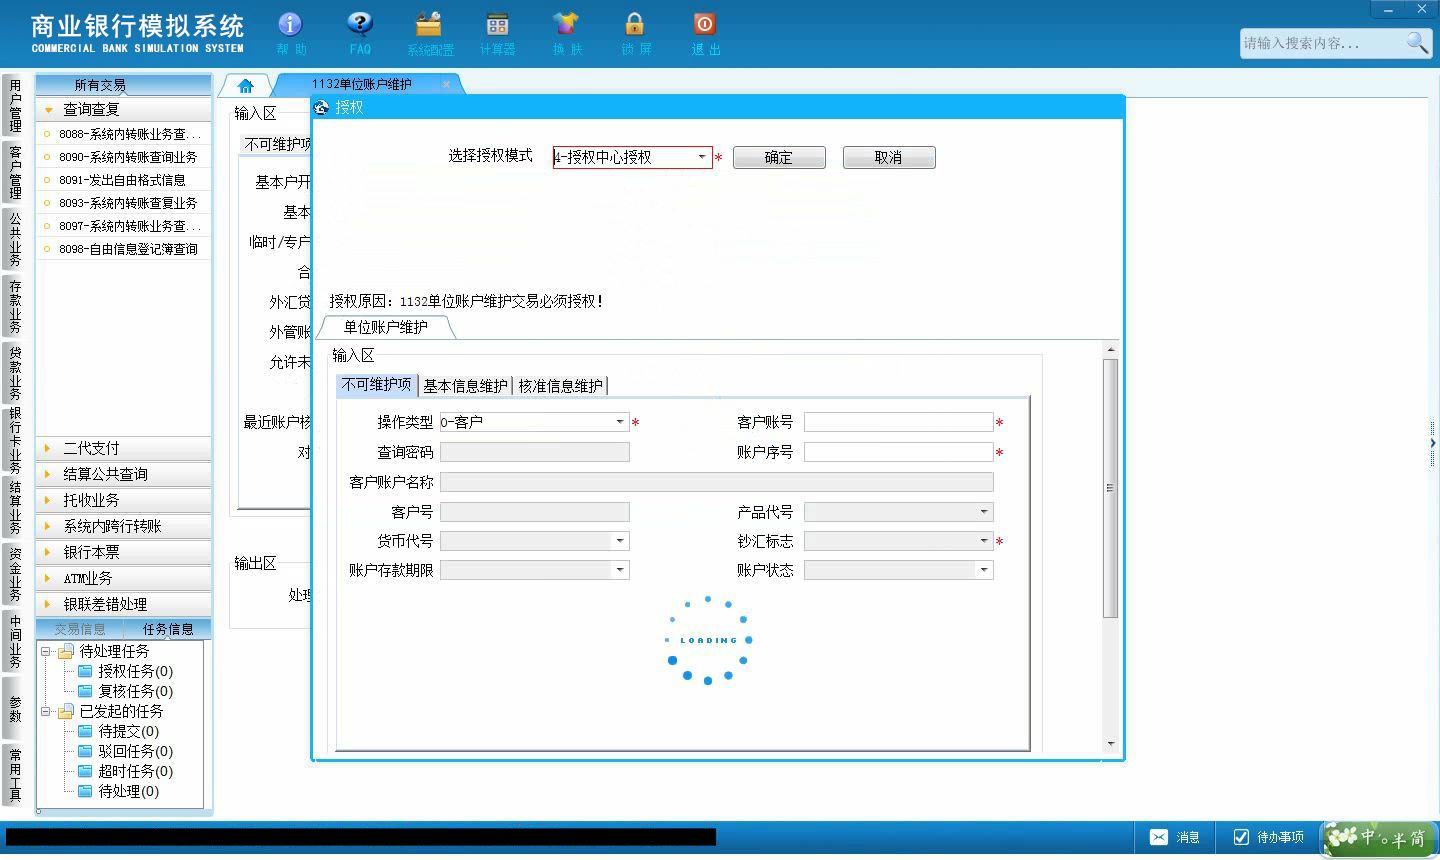Open the 产品代号 dropdown

pos(983,511)
